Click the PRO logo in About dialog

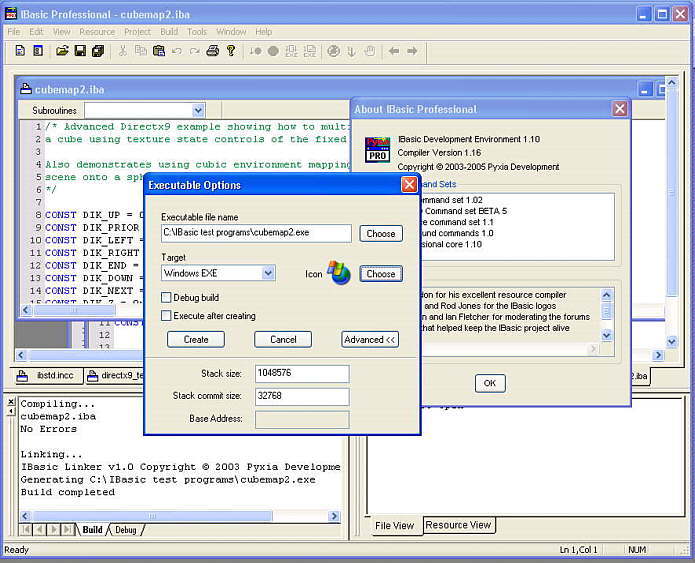377,149
